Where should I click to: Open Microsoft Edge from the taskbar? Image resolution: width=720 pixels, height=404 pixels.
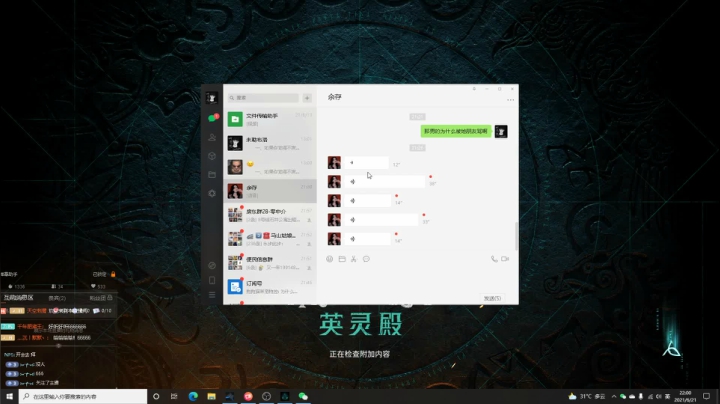pos(193,396)
